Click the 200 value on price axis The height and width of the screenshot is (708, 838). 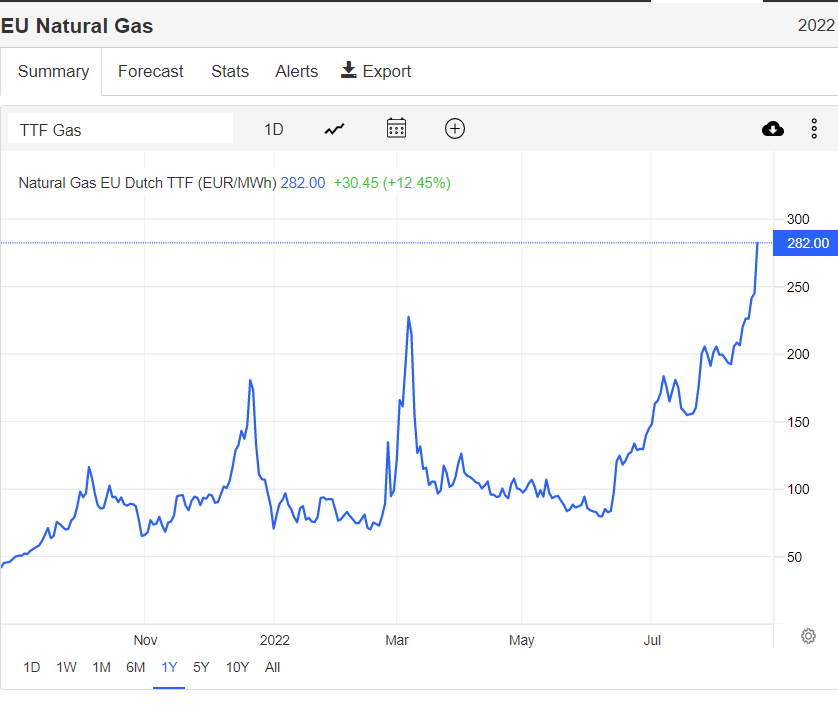(x=798, y=354)
